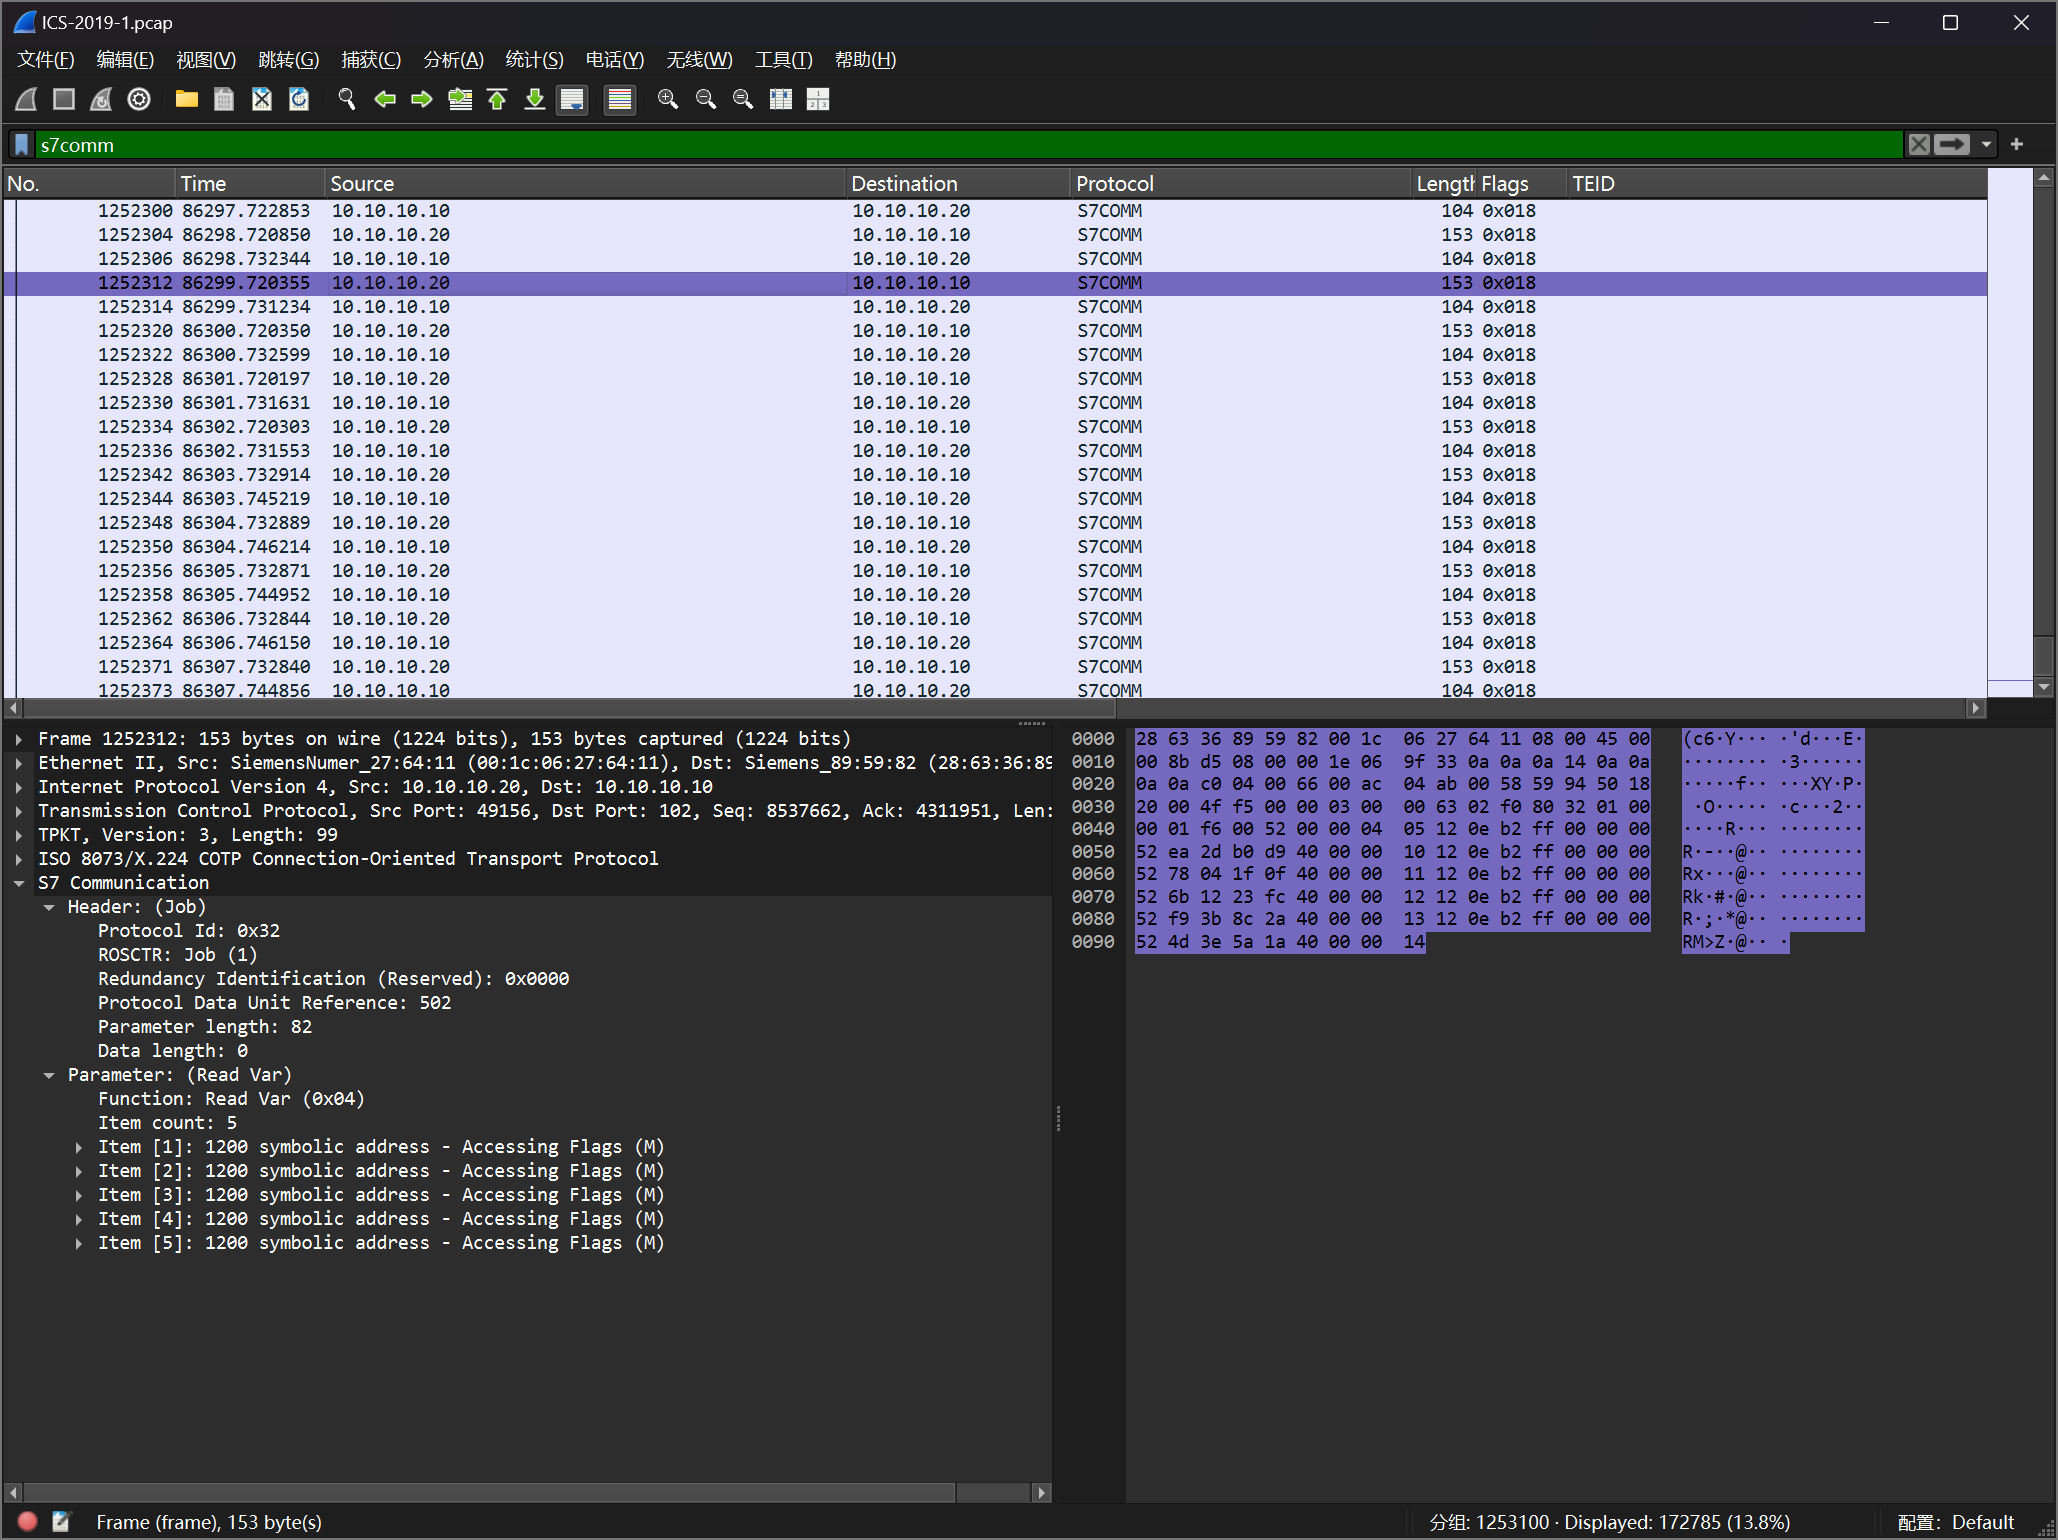Viewport: 2058px width, 1540px height.
Task: Open the recent filter history dropdown
Action: [1986, 145]
